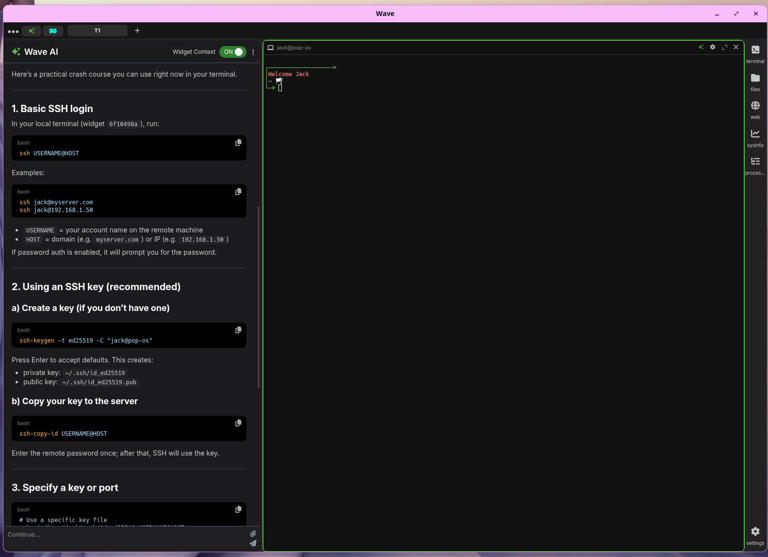Viewport: 768px width, 557px height.
Task: Turn off Widget Context toggle
Action: pyautogui.click(x=232, y=52)
